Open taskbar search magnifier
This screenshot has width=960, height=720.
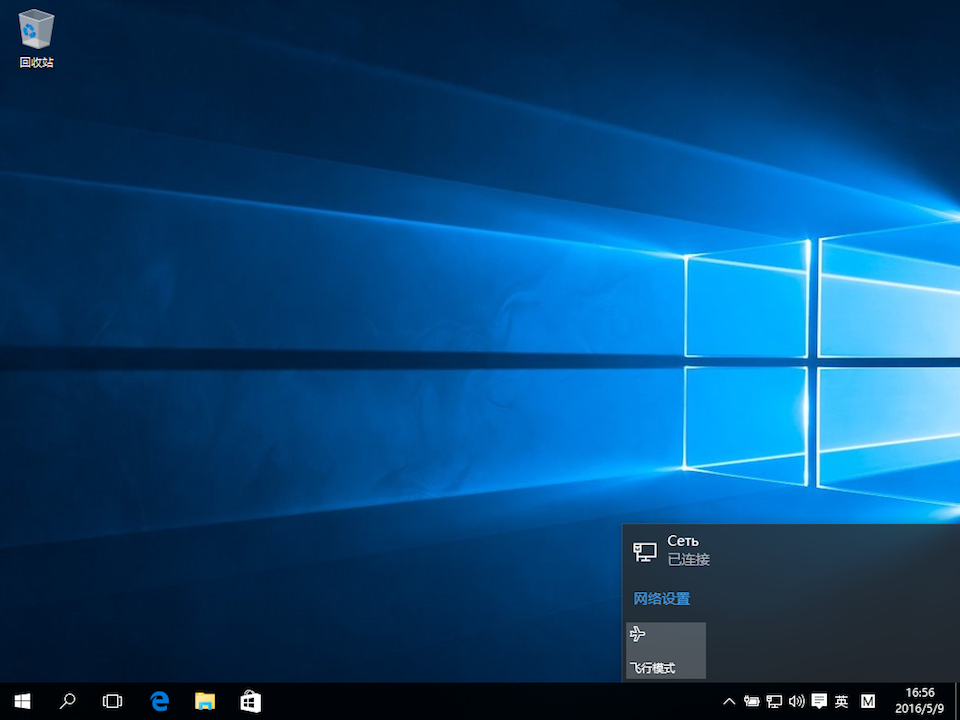click(x=67, y=701)
